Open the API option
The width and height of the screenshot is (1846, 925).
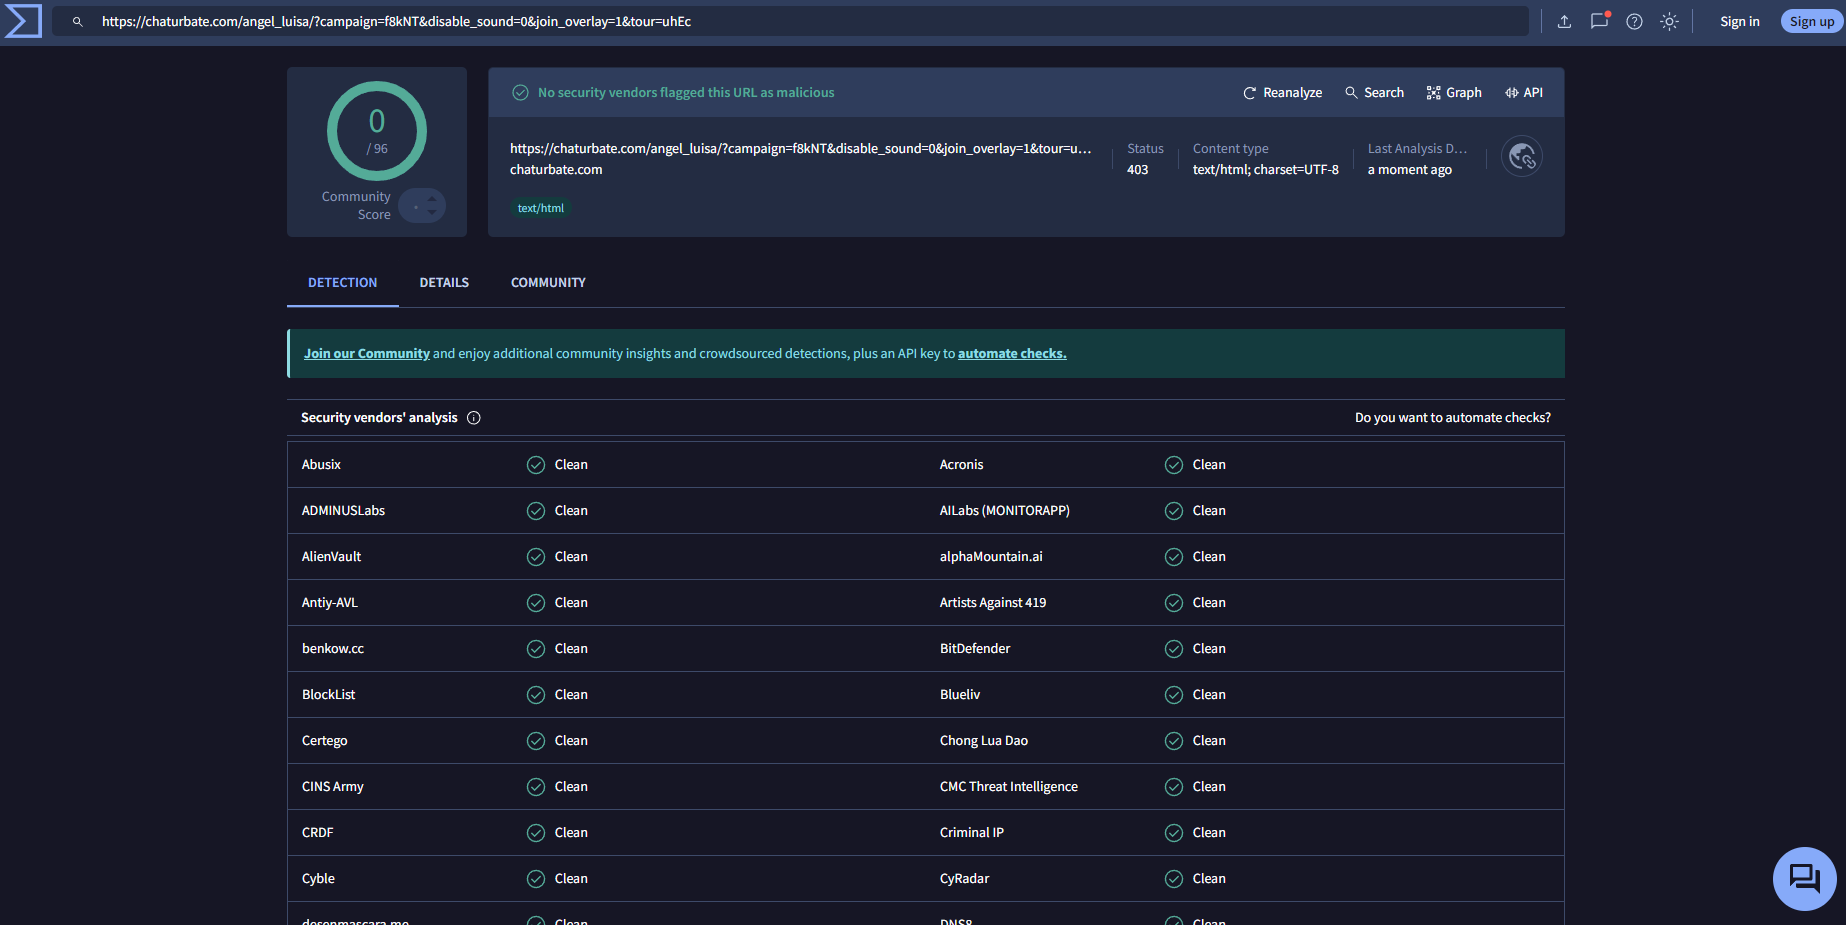[x=1524, y=92]
